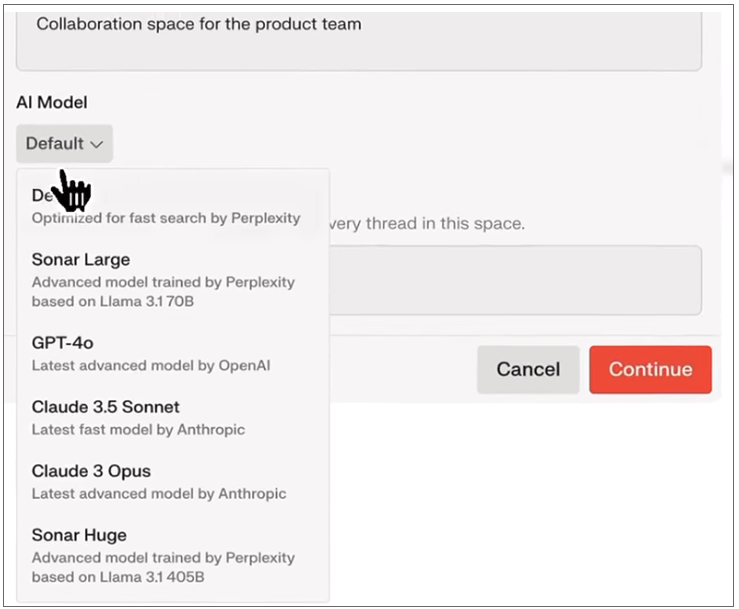Select Sonar Large from the model list
Viewport: 739px width, 609px height.
(x=81, y=260)
